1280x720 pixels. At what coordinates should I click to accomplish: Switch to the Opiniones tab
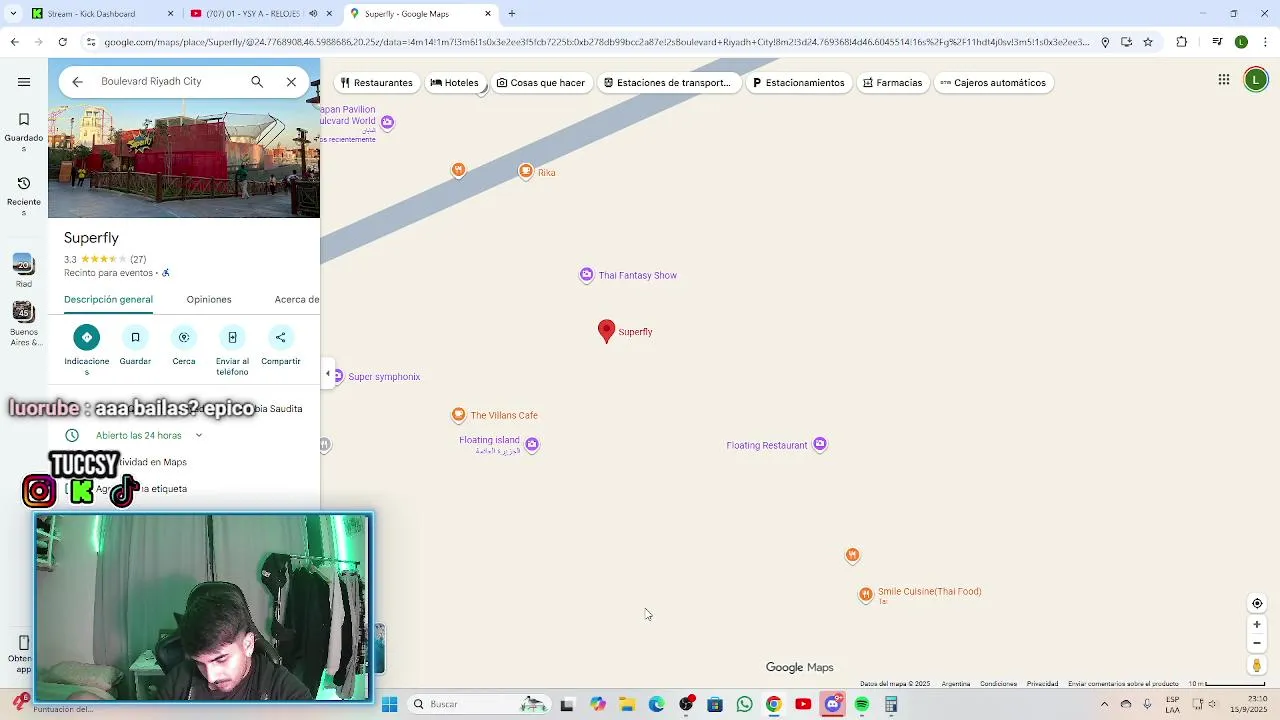pos(209,300)
